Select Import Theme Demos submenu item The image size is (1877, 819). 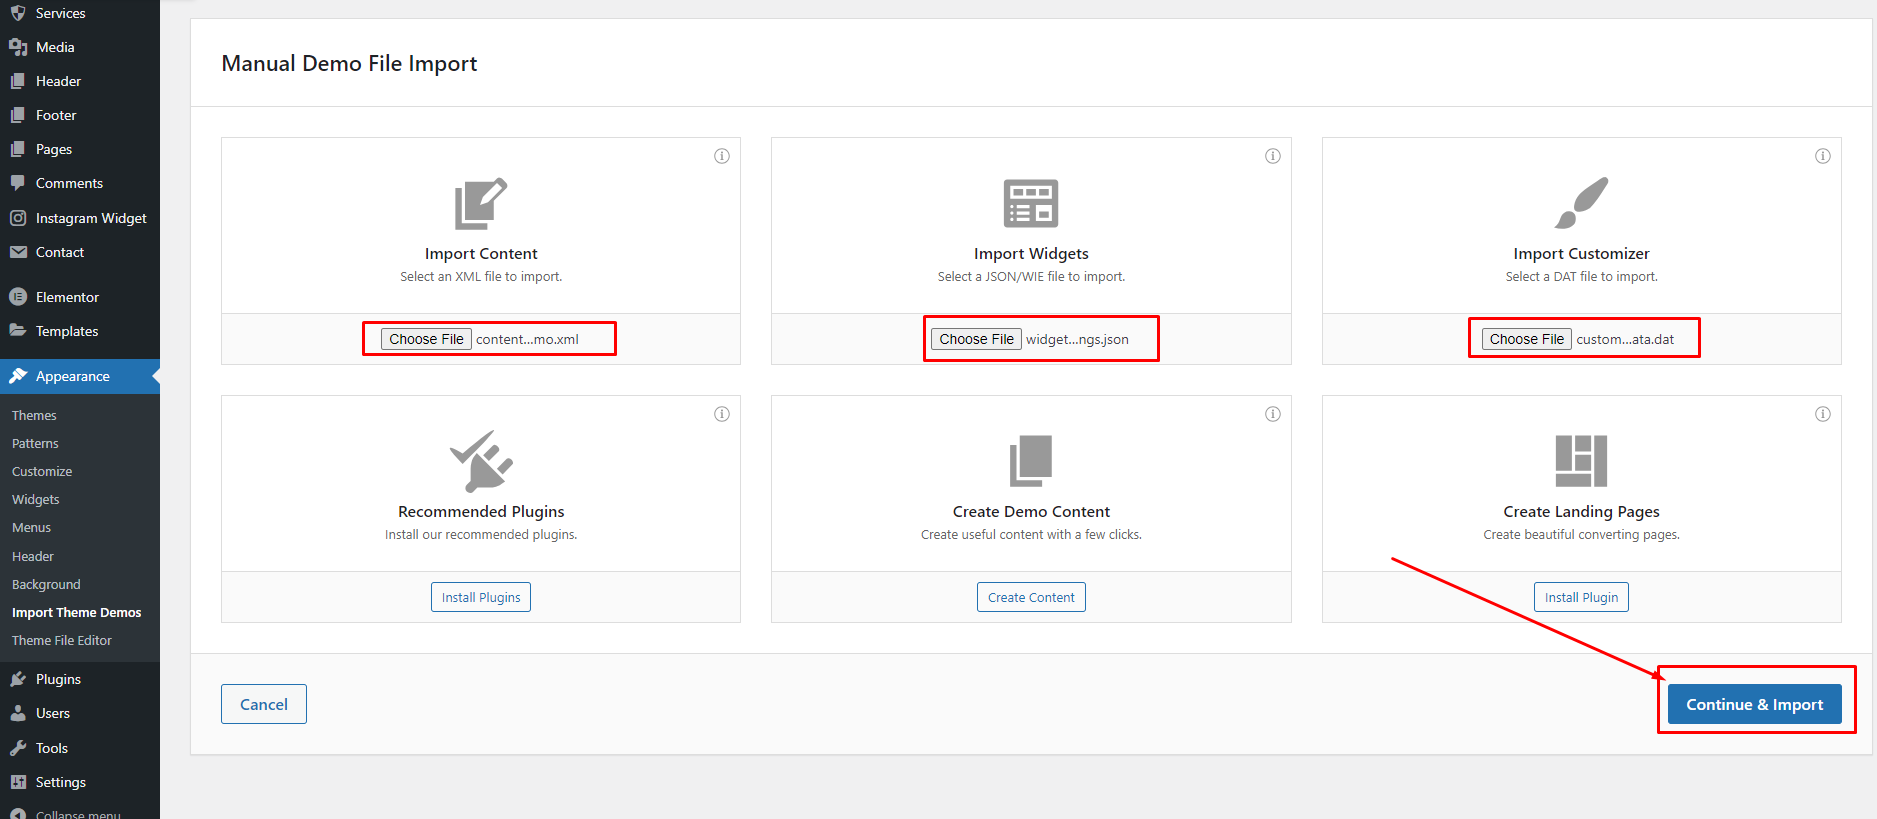point(77,612)
